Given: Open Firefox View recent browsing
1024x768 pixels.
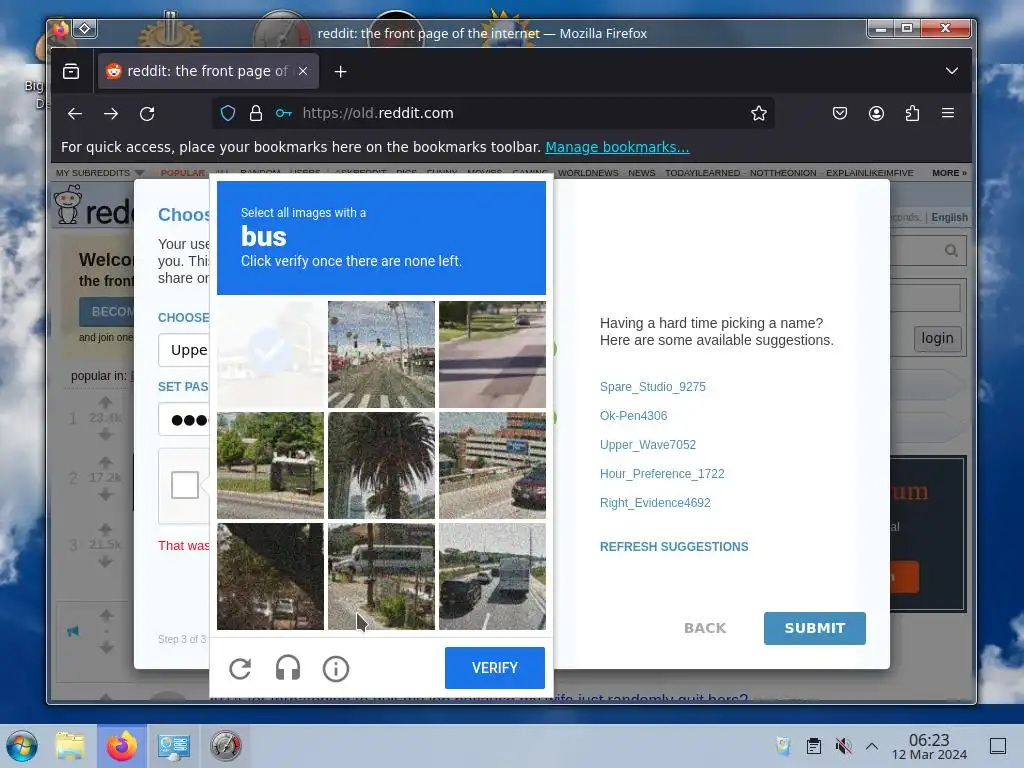Looking at the screenshot, I should coord(71,71).
